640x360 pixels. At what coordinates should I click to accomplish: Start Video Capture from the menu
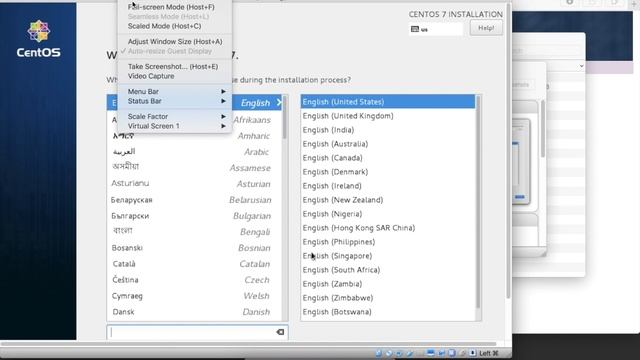click(x=151, y=76)
